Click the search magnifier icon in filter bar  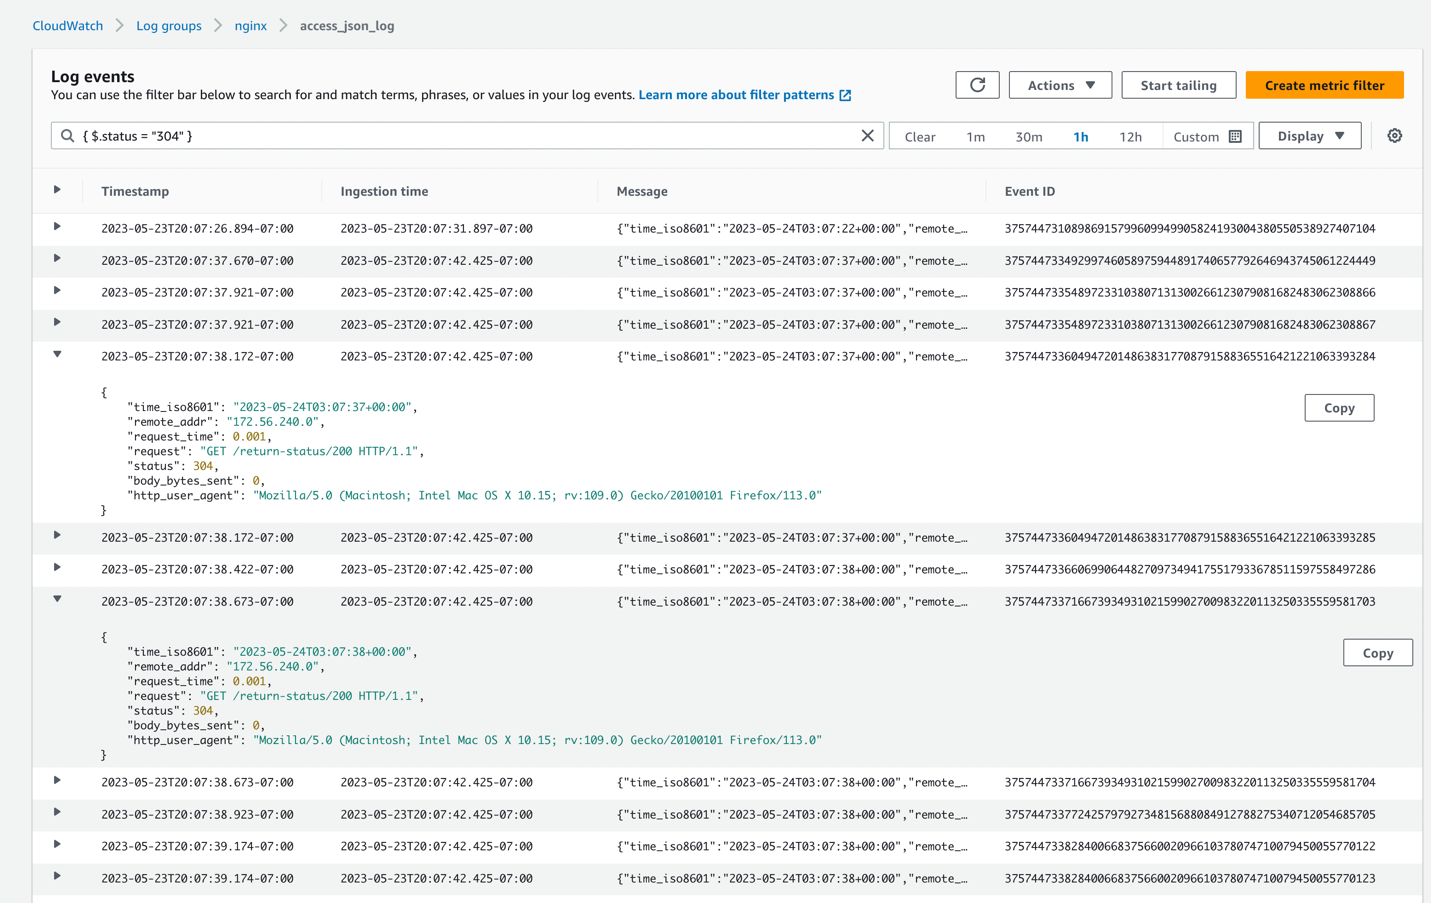point(68,136)
